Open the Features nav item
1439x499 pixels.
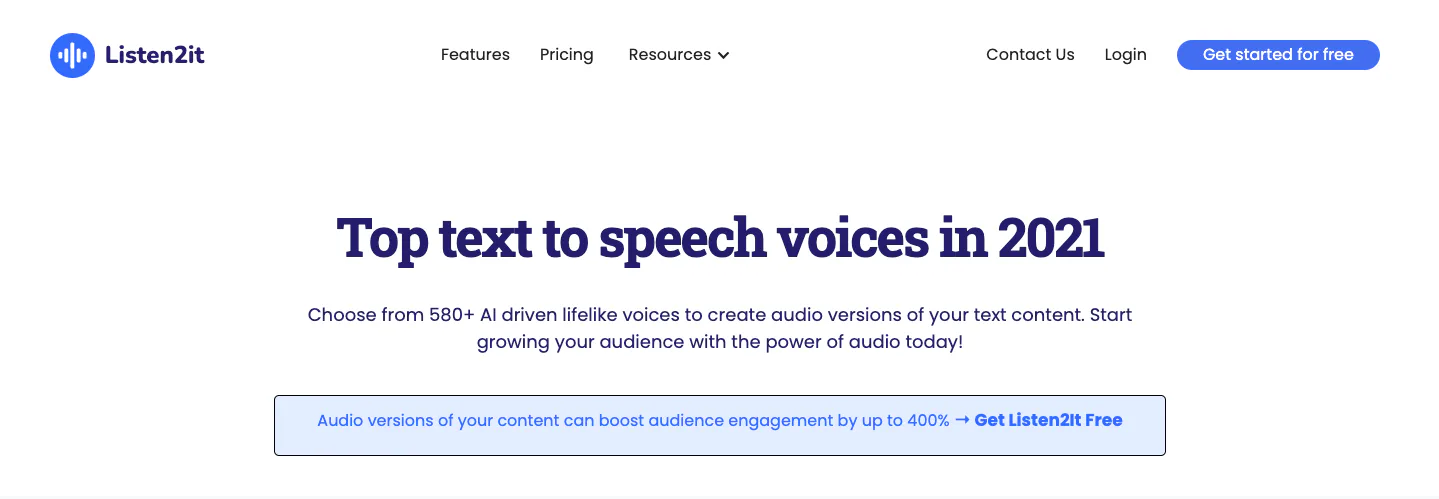click(x=475, y=55)
